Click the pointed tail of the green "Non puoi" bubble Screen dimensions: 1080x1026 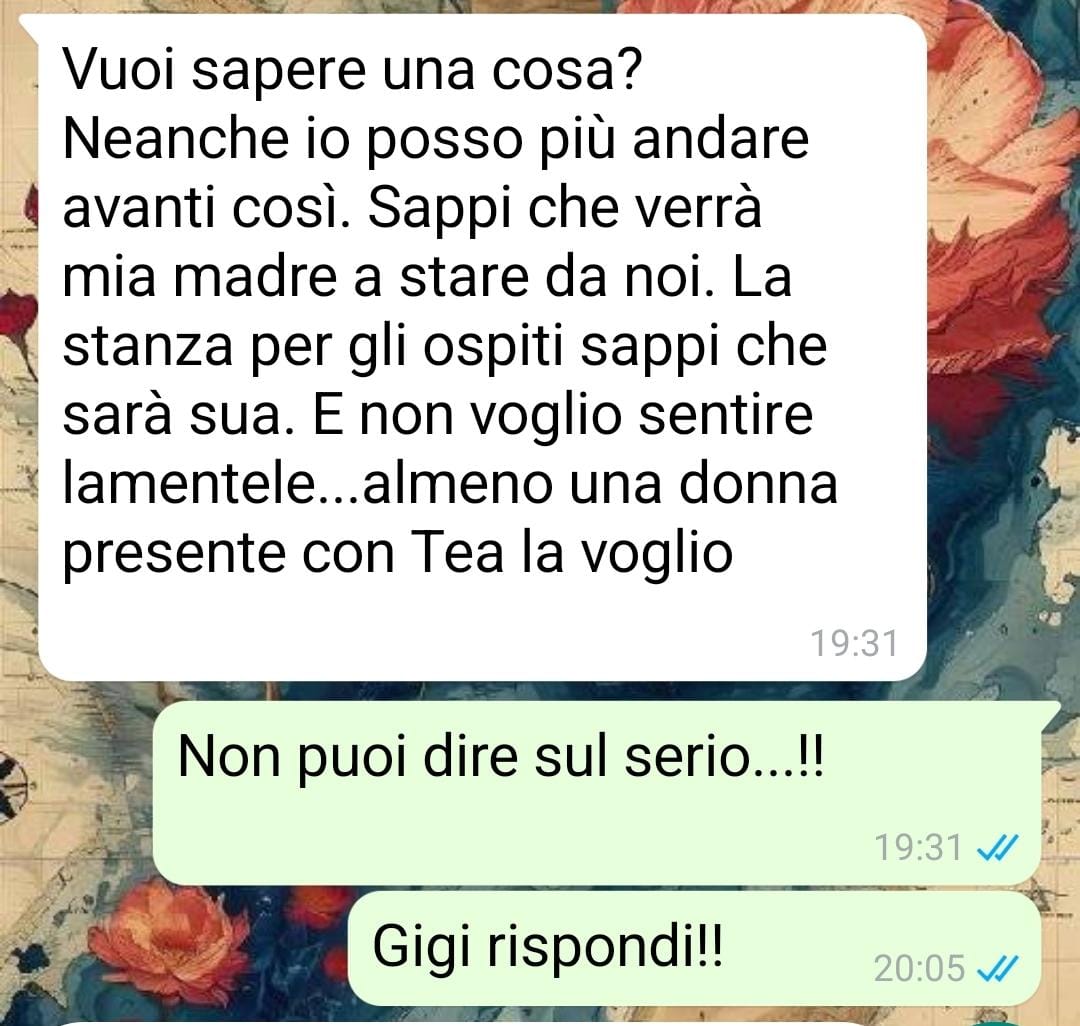[1050, 713]
